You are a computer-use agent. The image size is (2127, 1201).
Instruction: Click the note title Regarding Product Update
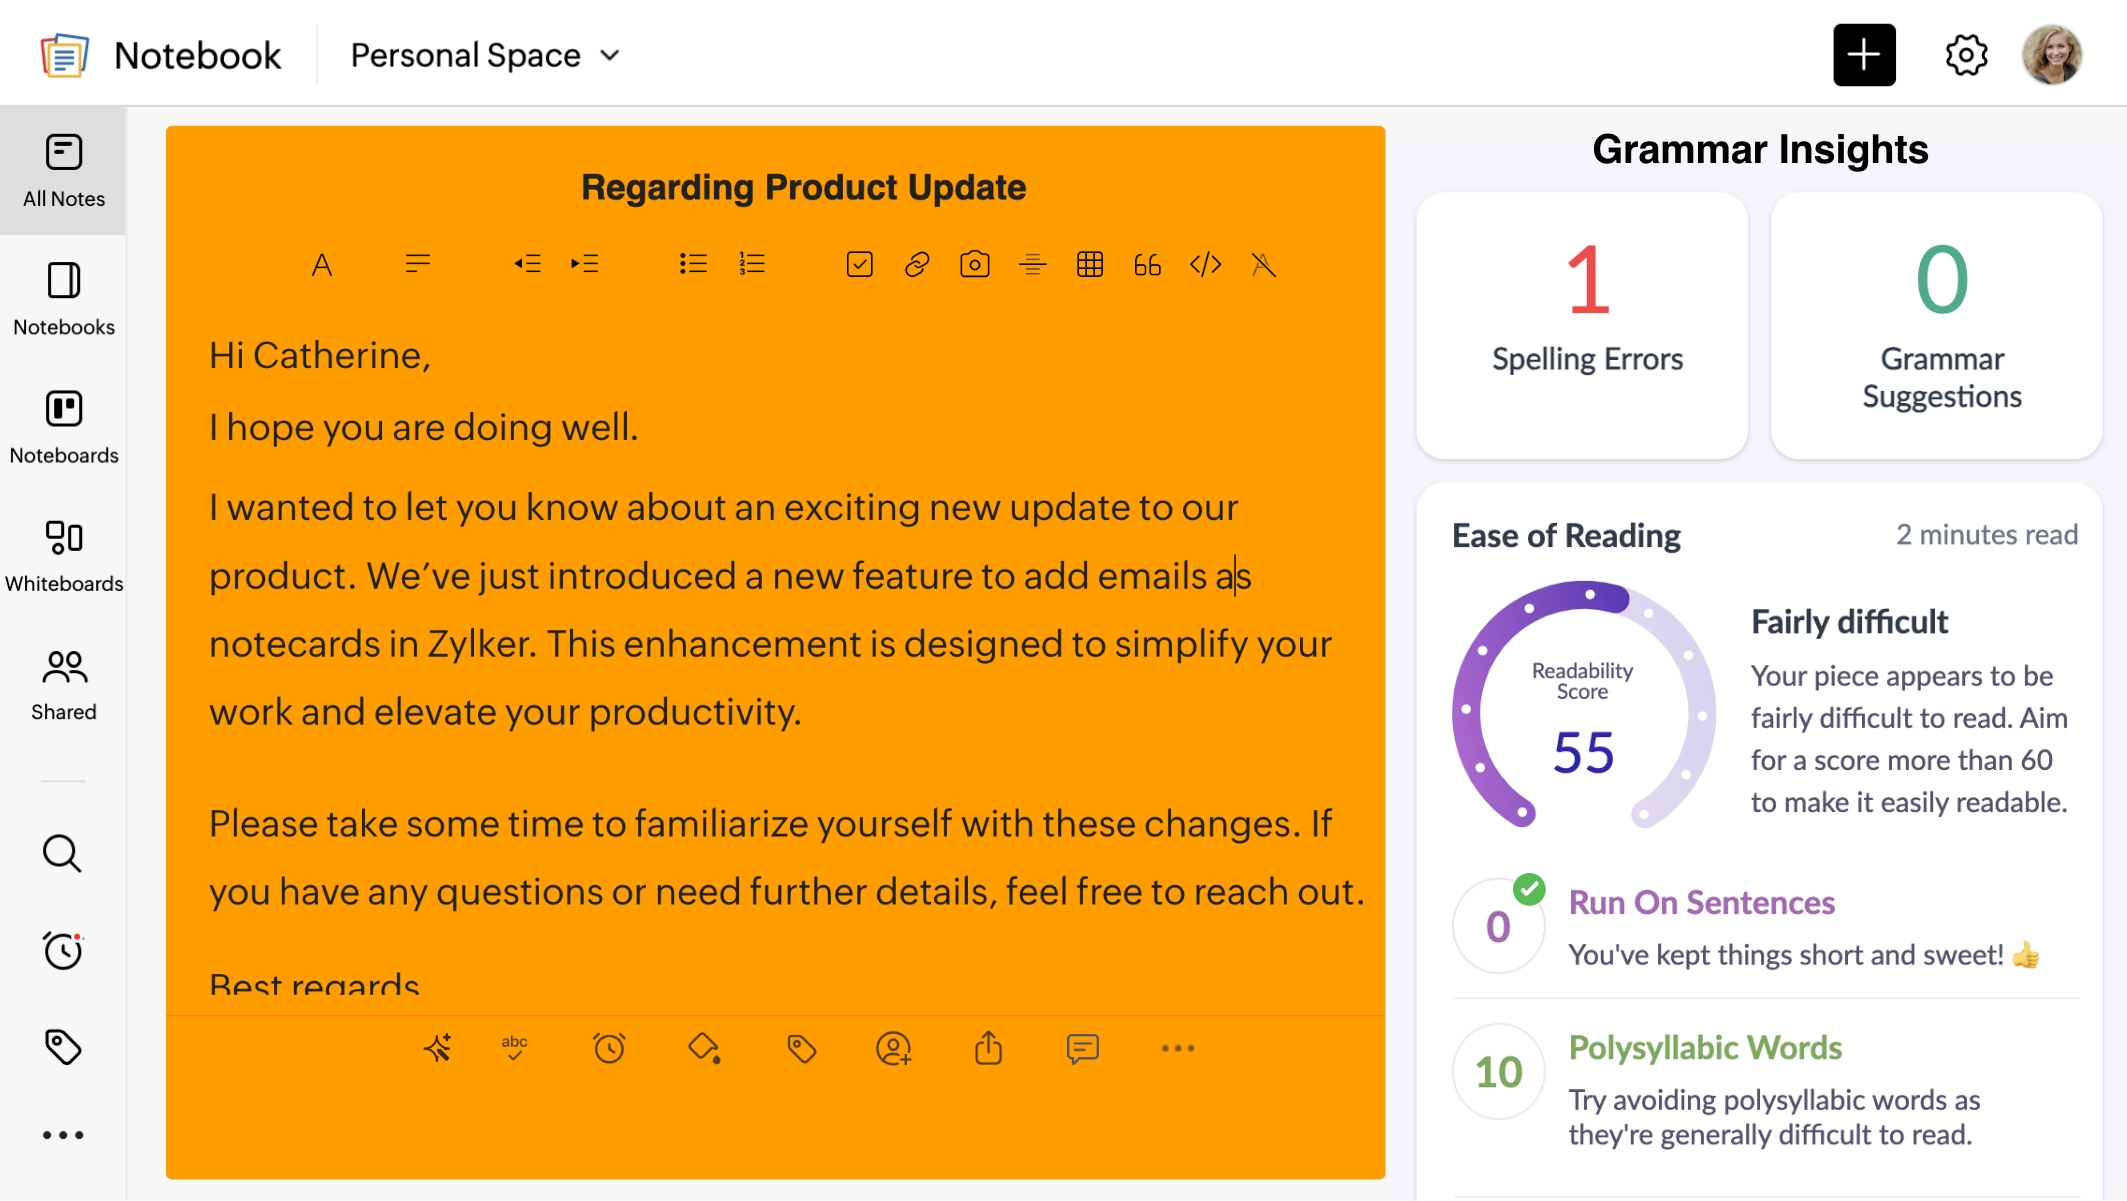[803, 187]
